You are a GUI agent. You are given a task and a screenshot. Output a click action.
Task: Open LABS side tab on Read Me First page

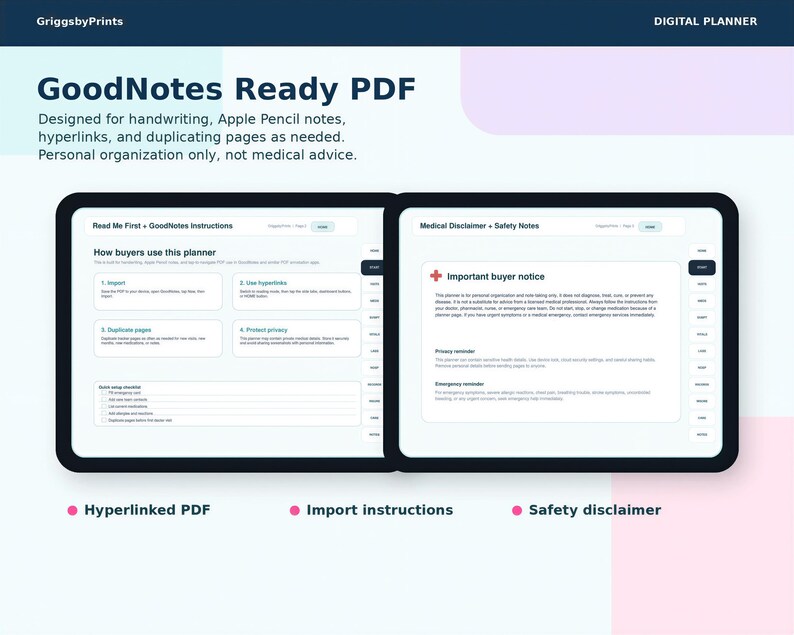(374, 351)
